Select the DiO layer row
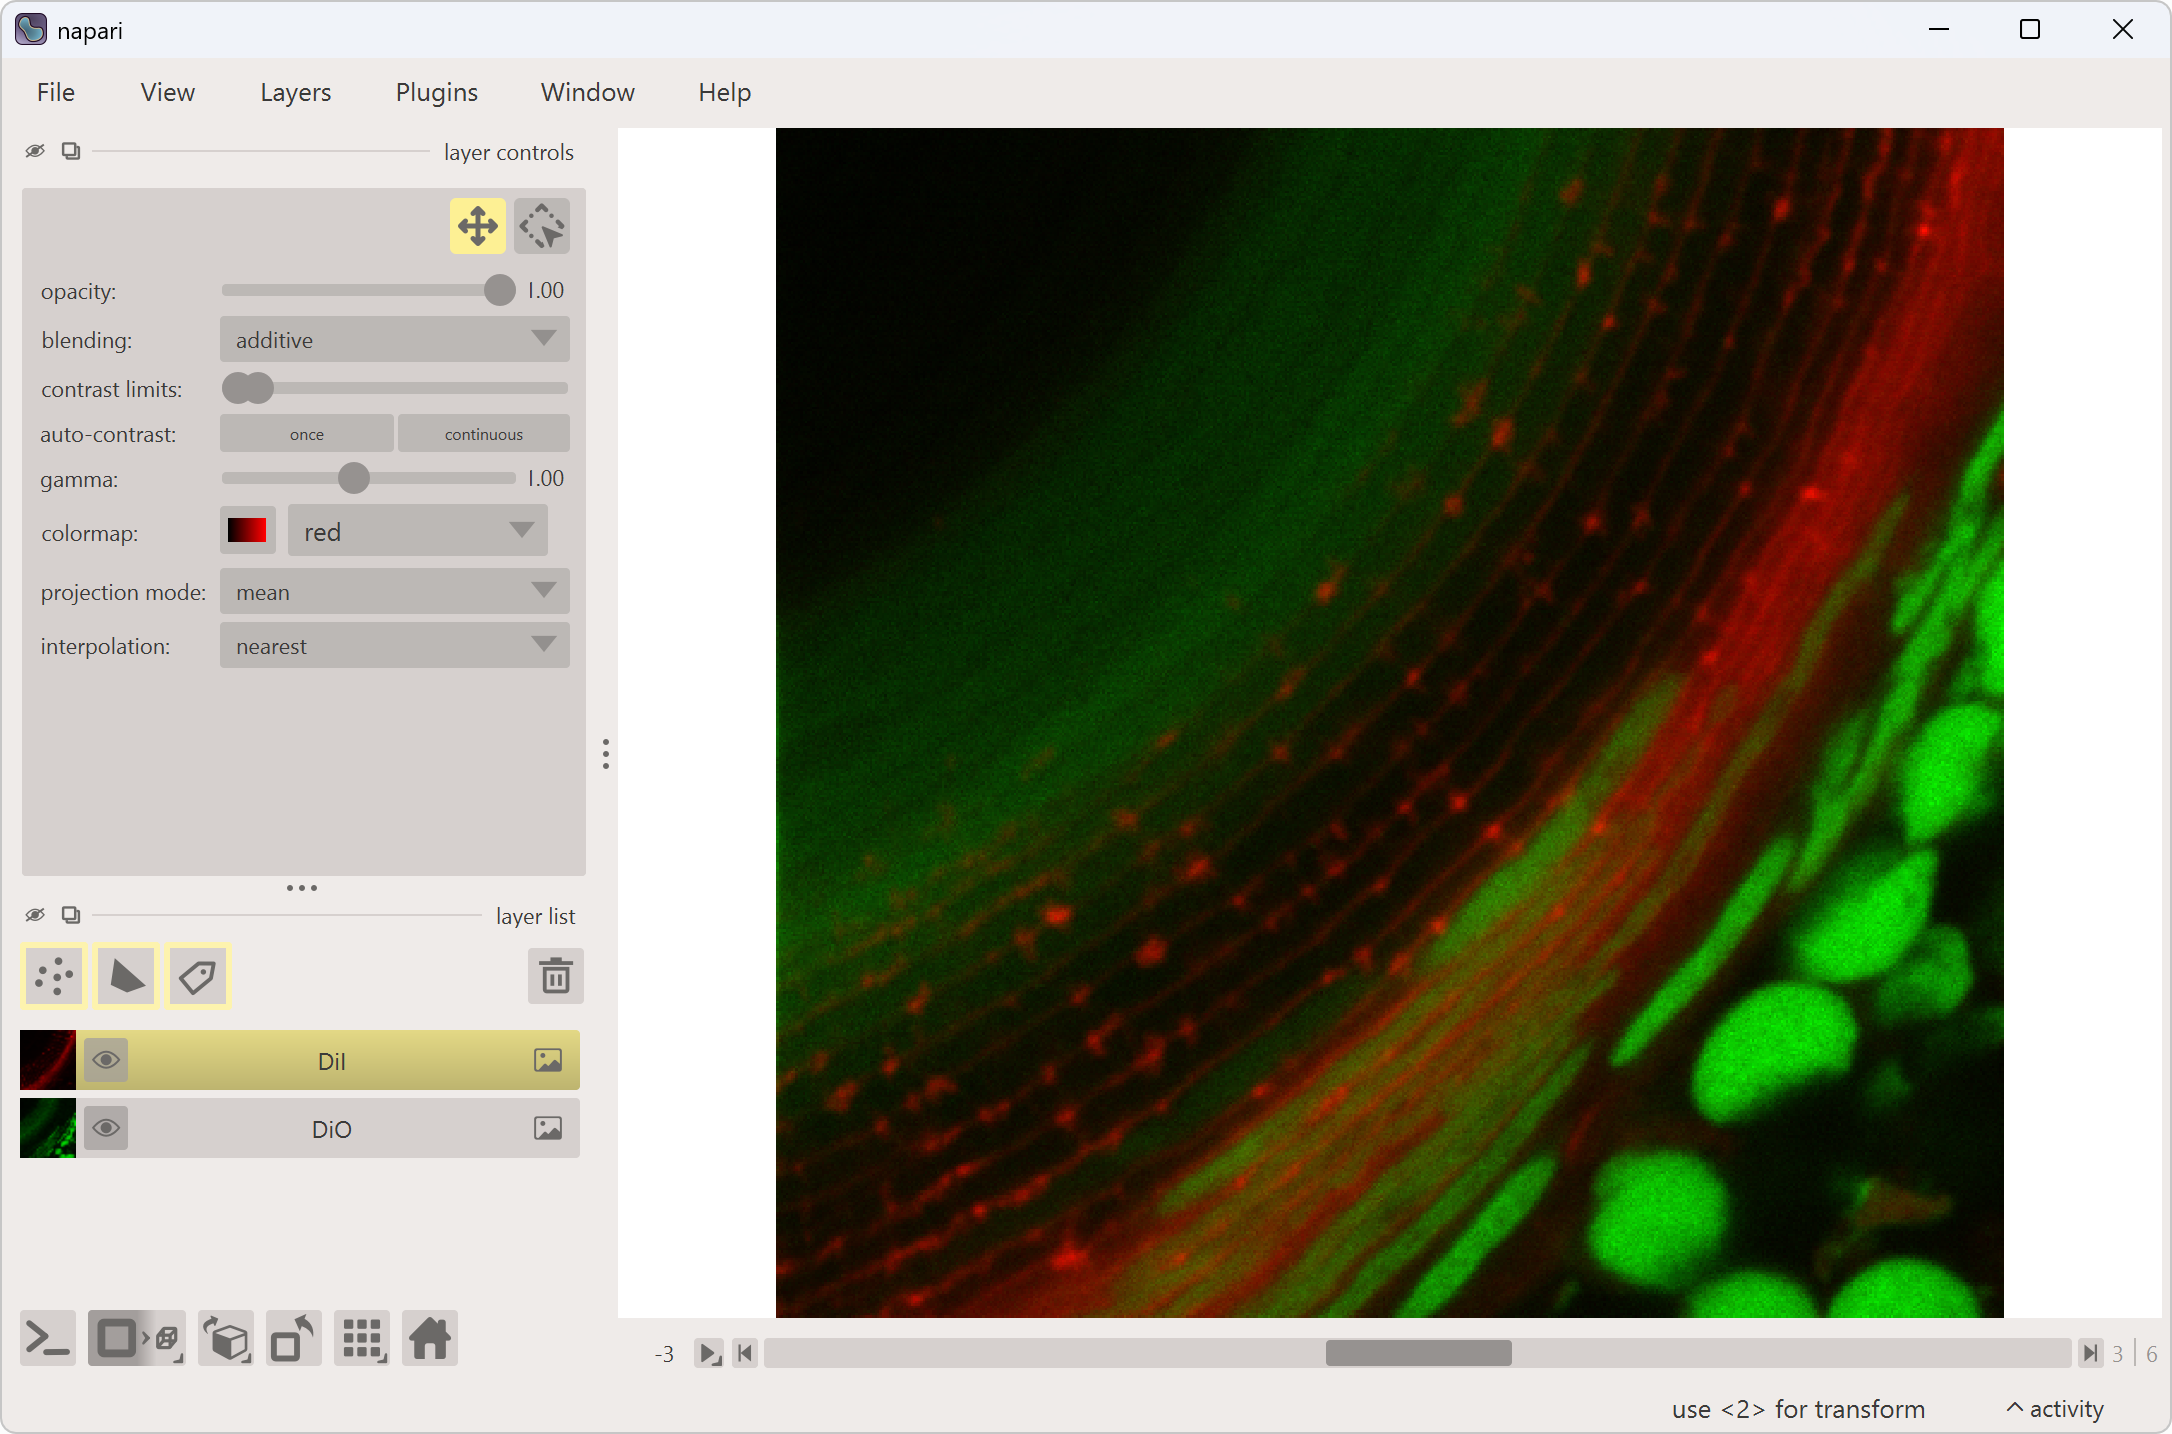Viewport: 2172px width, 1434px height. click(300, 1128)
